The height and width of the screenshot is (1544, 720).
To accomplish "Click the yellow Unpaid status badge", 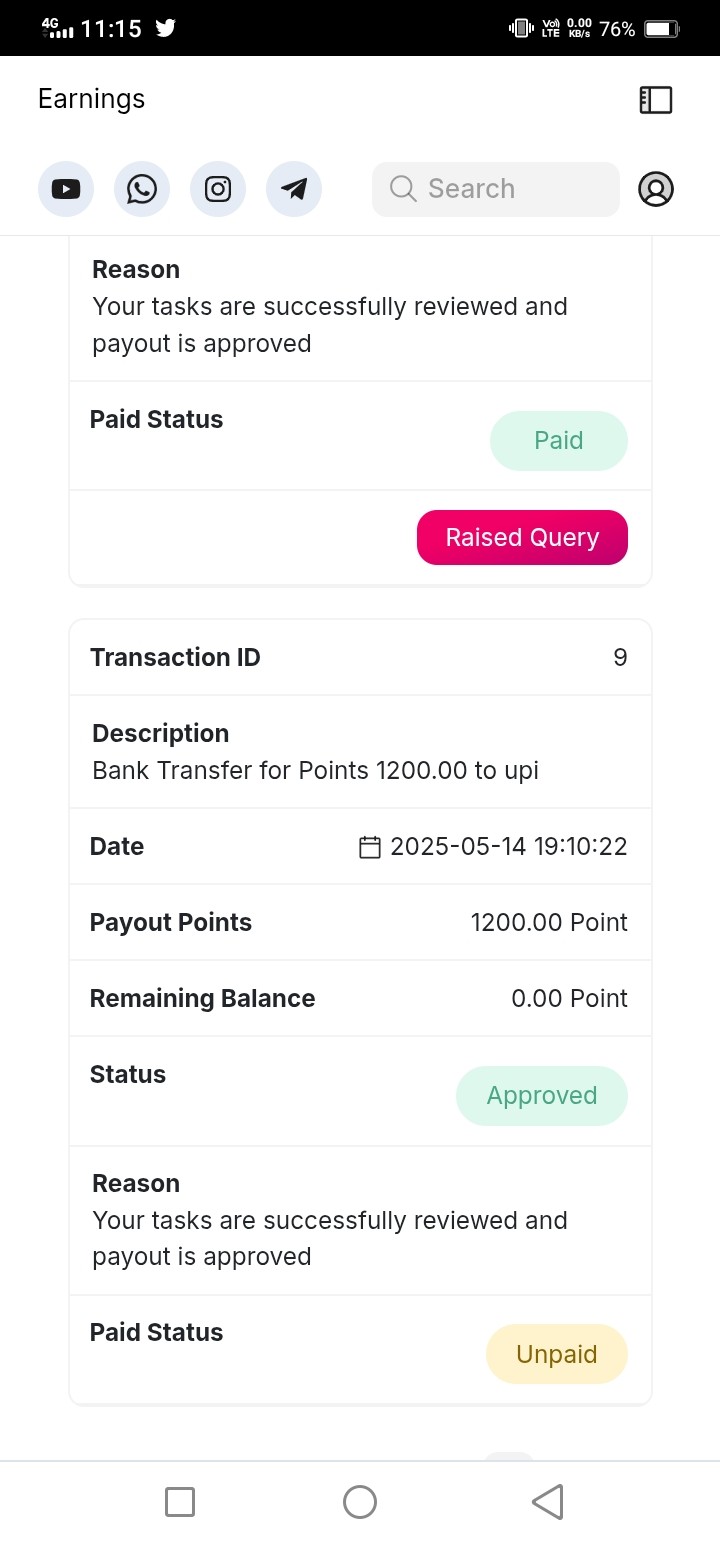I will click(557, 1354).
